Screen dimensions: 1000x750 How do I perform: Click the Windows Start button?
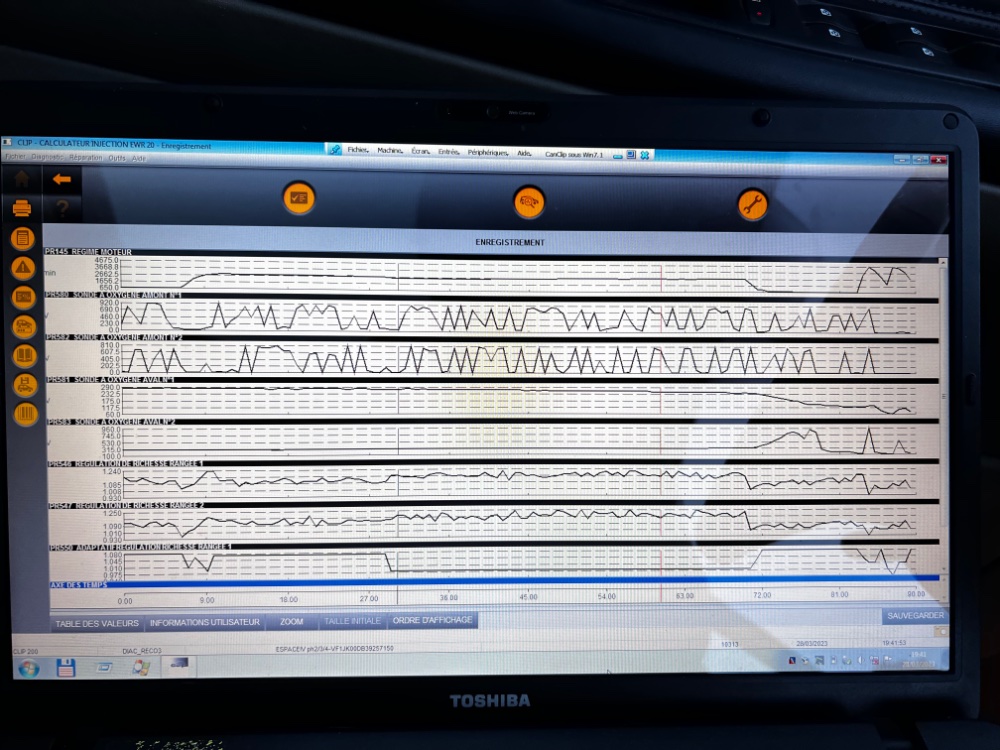tap(29, 667)
